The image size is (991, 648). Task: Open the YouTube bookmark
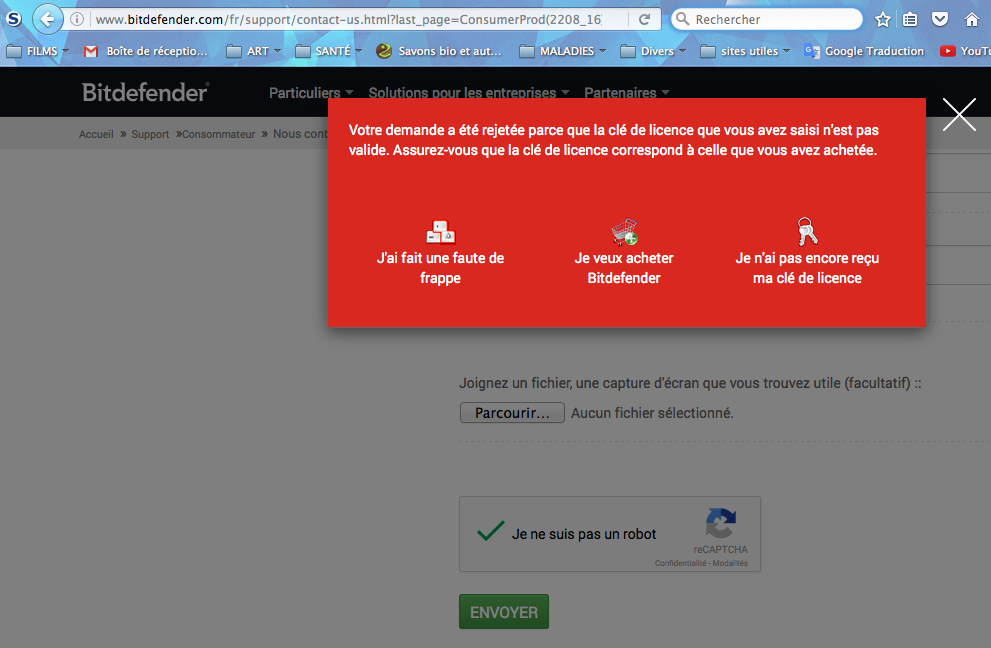[965, 51]
